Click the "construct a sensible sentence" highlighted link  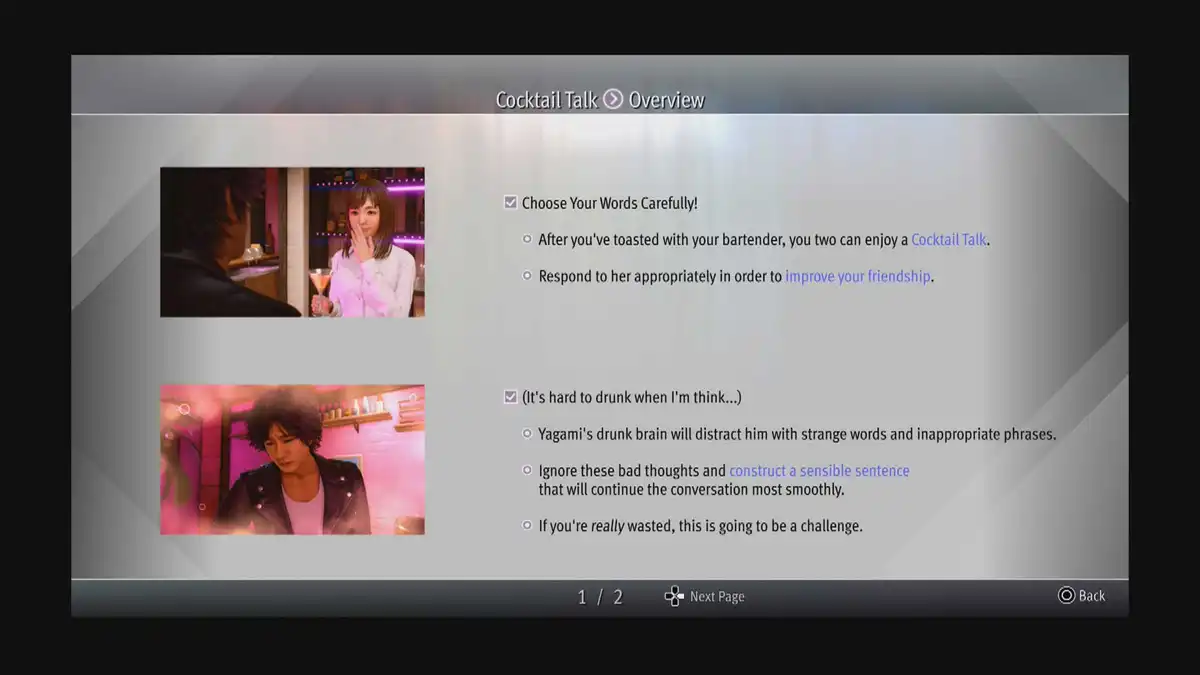[x=819, y=471]
